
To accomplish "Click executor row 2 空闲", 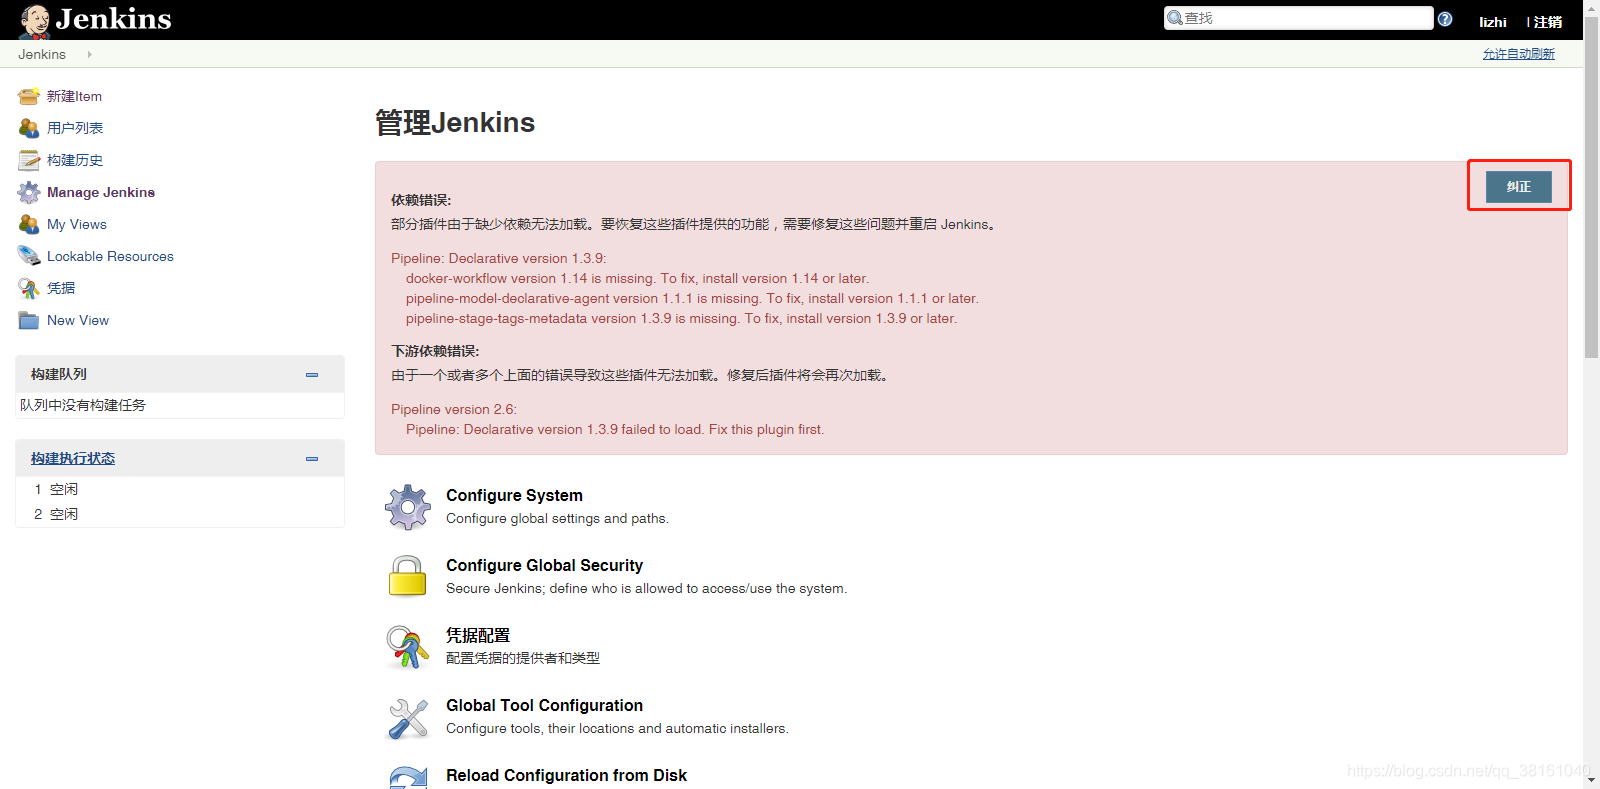I will coord(180,514).
